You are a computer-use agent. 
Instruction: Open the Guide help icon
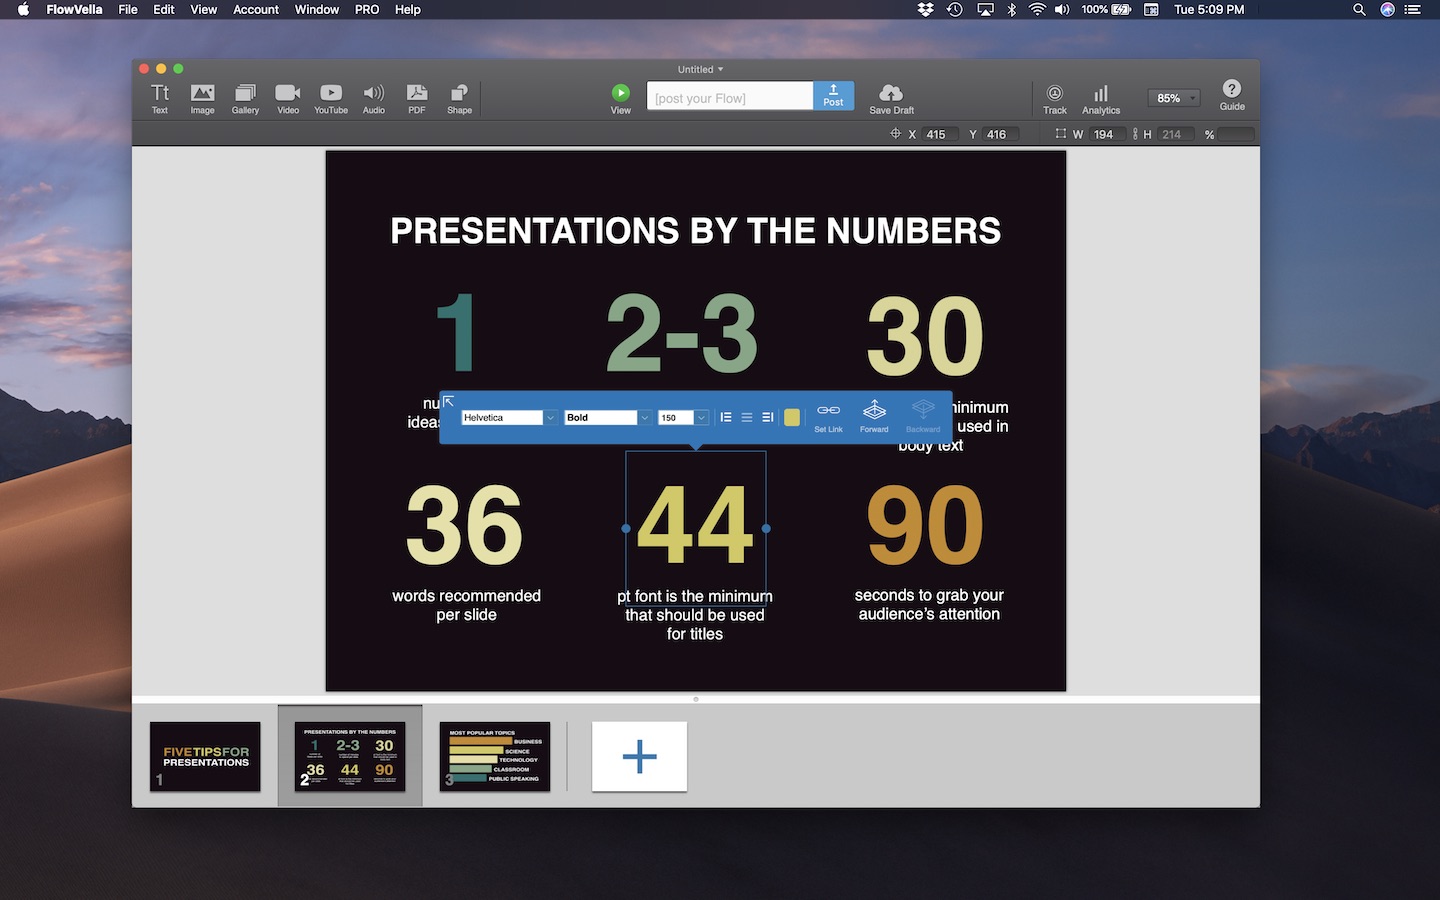click(1232, 95)
